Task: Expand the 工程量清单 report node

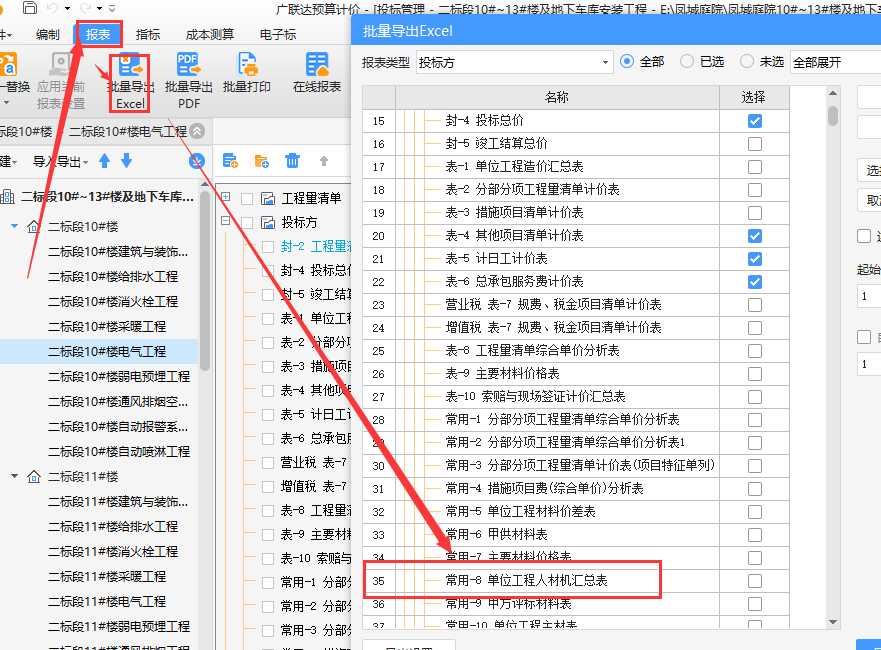Action: [x=225, y=197]
